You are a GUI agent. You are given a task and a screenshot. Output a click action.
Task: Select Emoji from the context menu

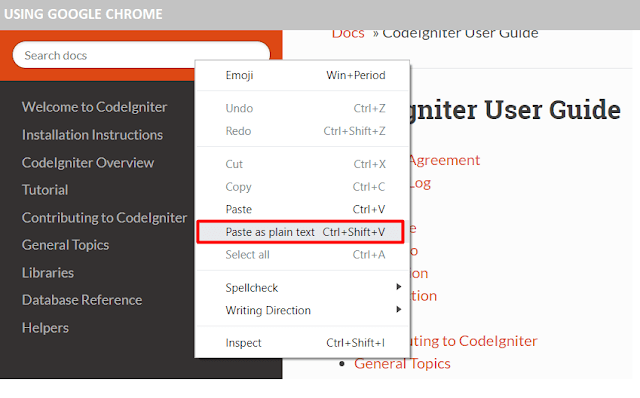[x=302, y=75]
